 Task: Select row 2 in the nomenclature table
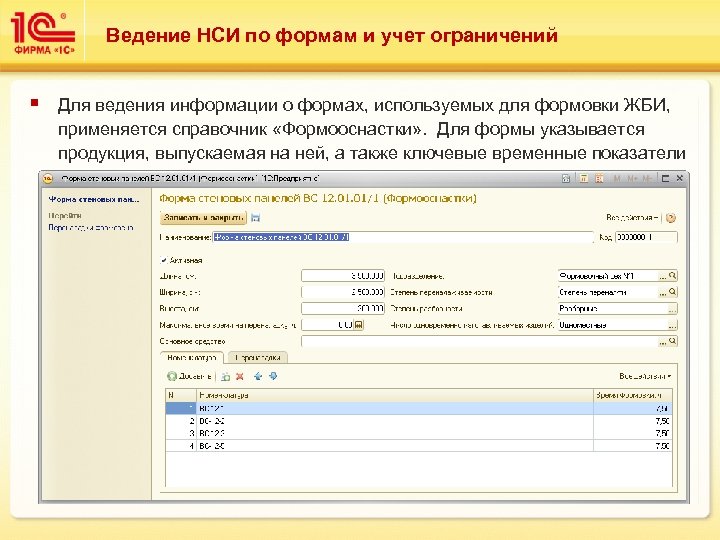(x=418, y=421)
